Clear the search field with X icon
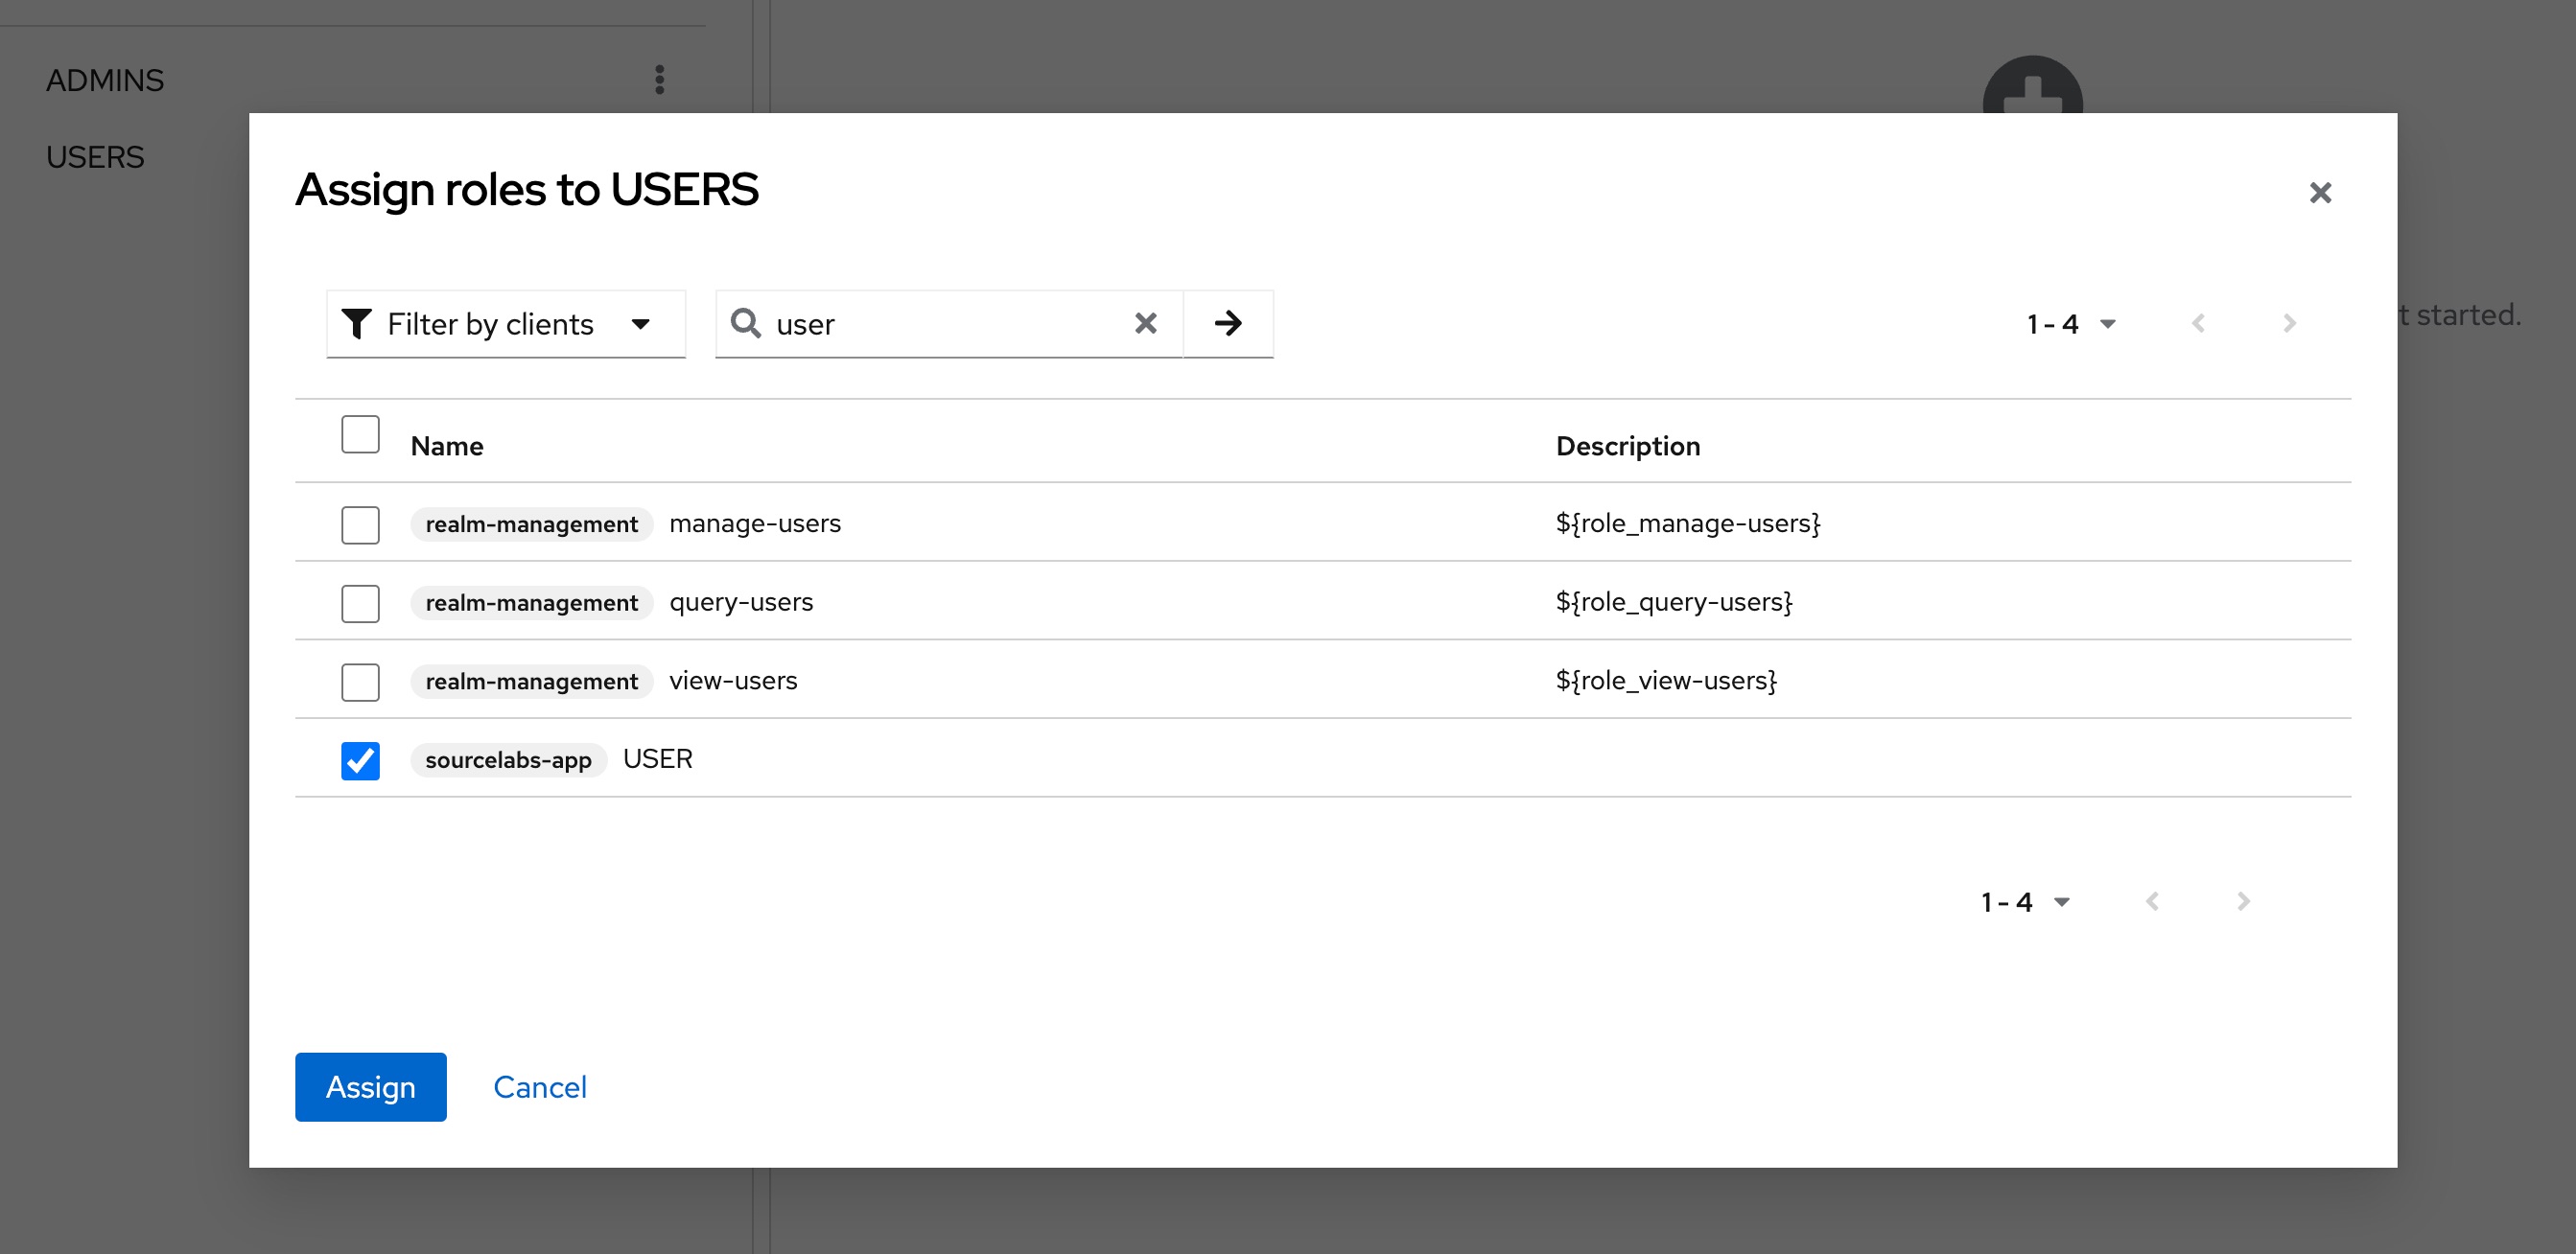 tap(1145, 323)
